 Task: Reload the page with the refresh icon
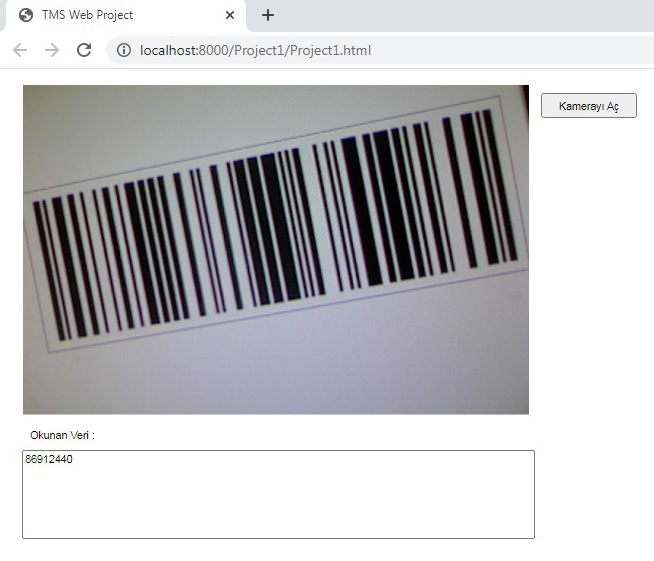[x=84, y=50]
